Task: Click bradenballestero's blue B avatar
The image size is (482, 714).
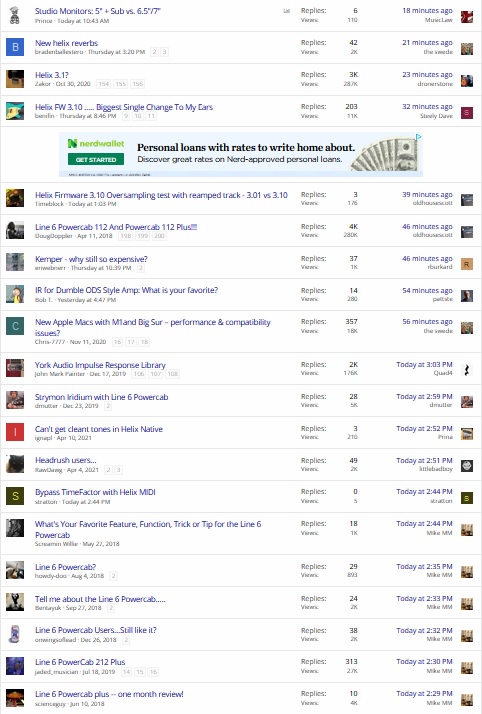Action: [x=15, y=47]
